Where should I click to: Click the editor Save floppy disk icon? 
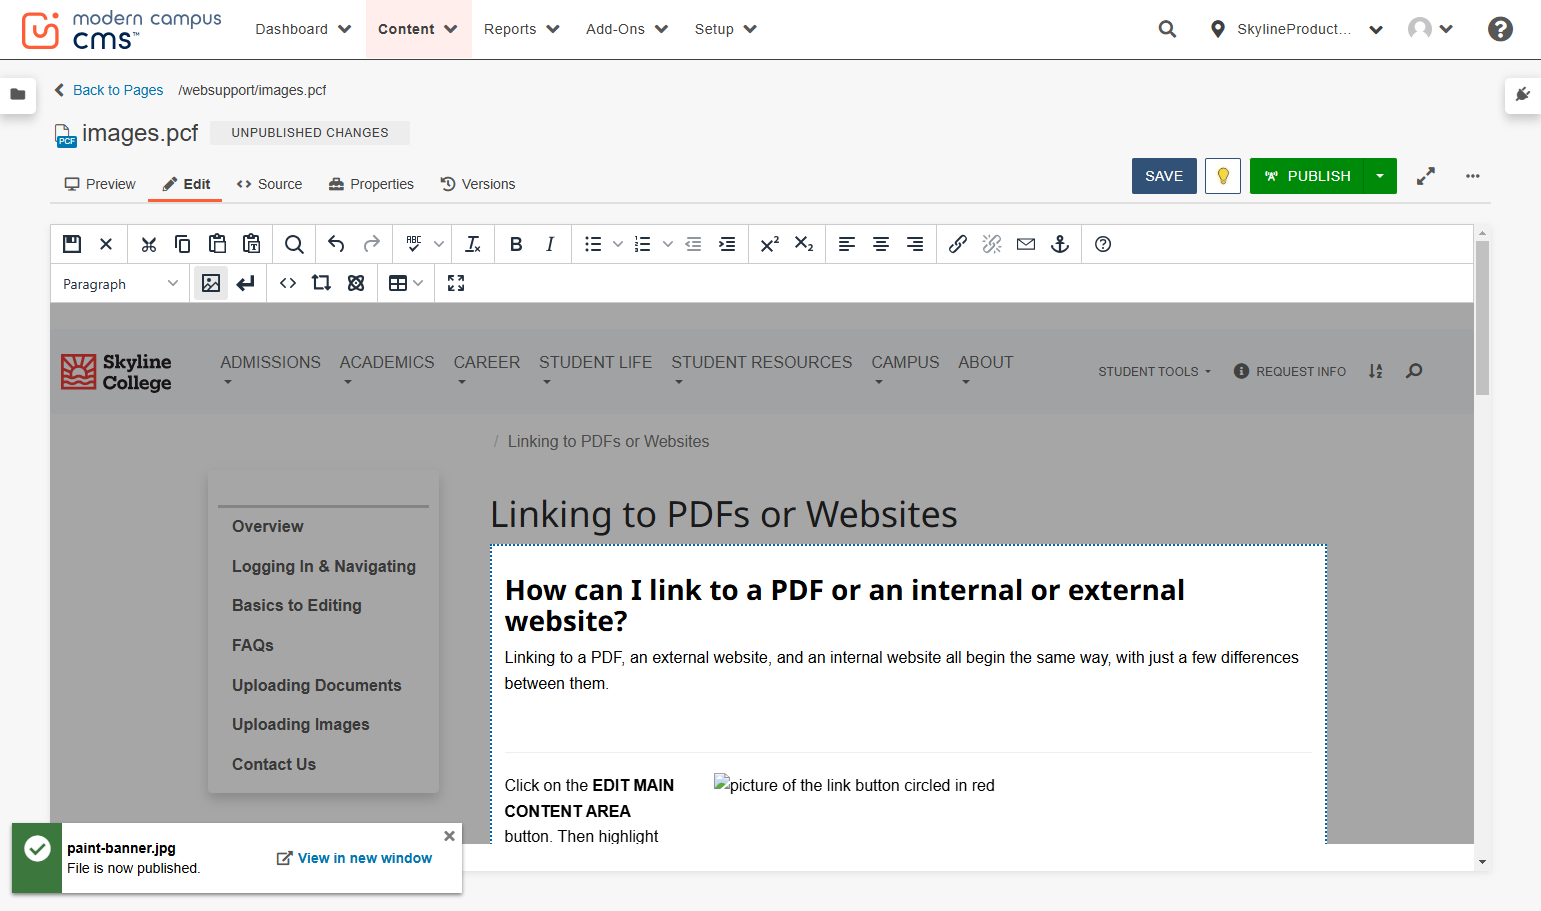[x=72, y=244]
